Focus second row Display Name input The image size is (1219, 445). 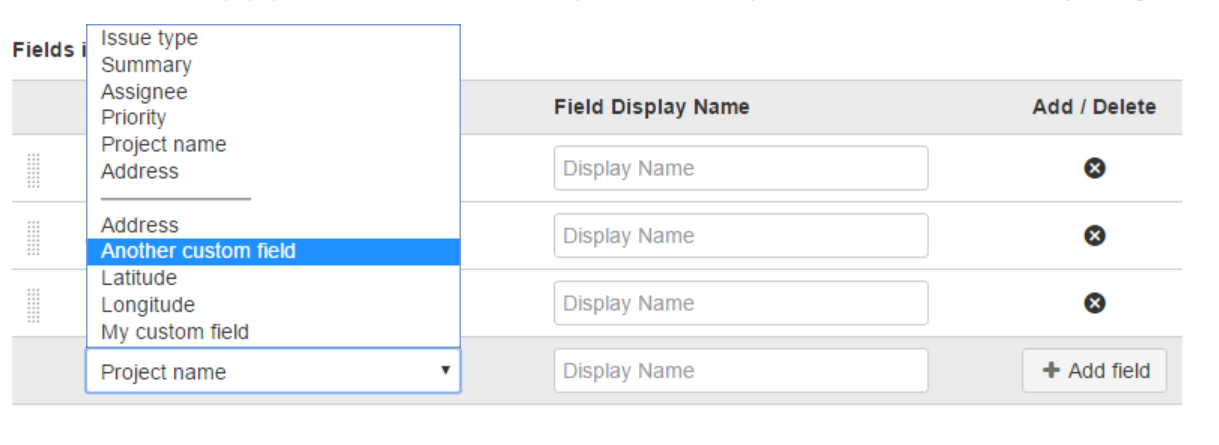click(x=740, y=235)
